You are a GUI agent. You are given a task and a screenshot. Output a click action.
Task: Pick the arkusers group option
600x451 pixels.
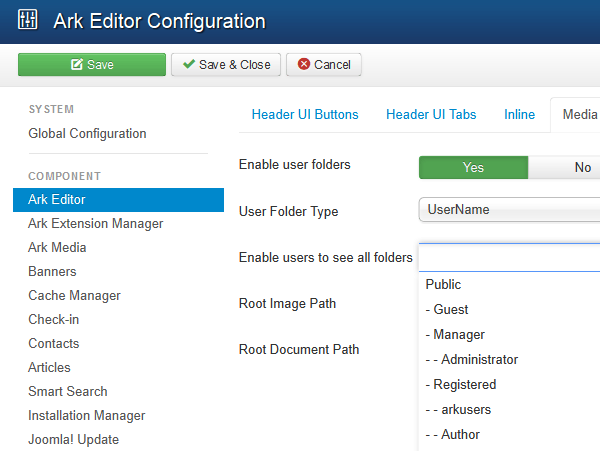coord(459,410)
